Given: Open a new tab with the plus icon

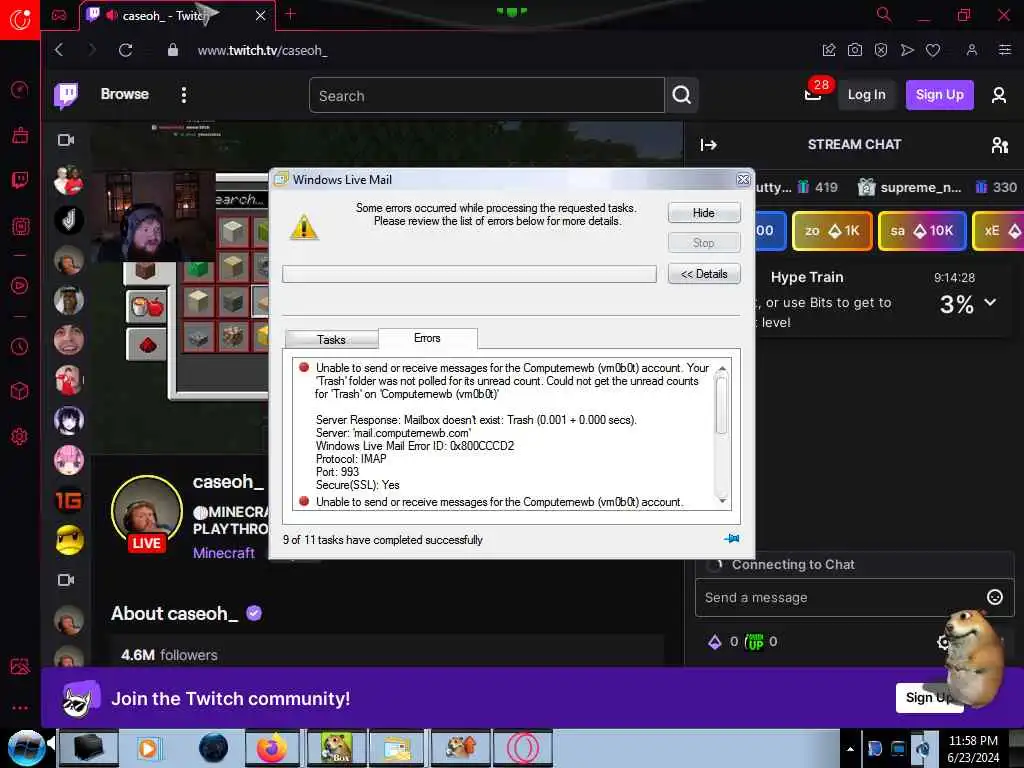Looking at the screenshot, I should [x=291, y=14].
